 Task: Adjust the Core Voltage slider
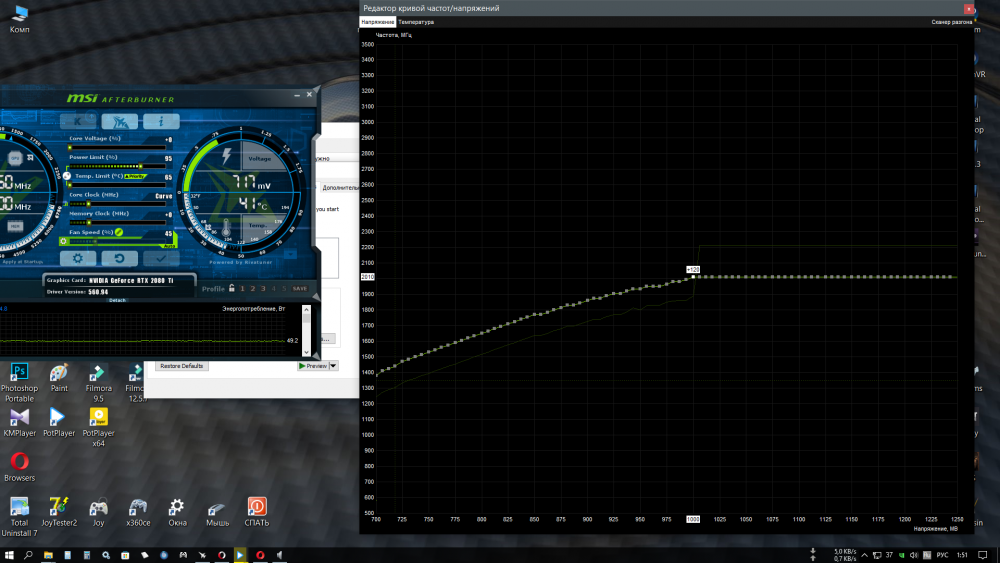tap(116, 147)
